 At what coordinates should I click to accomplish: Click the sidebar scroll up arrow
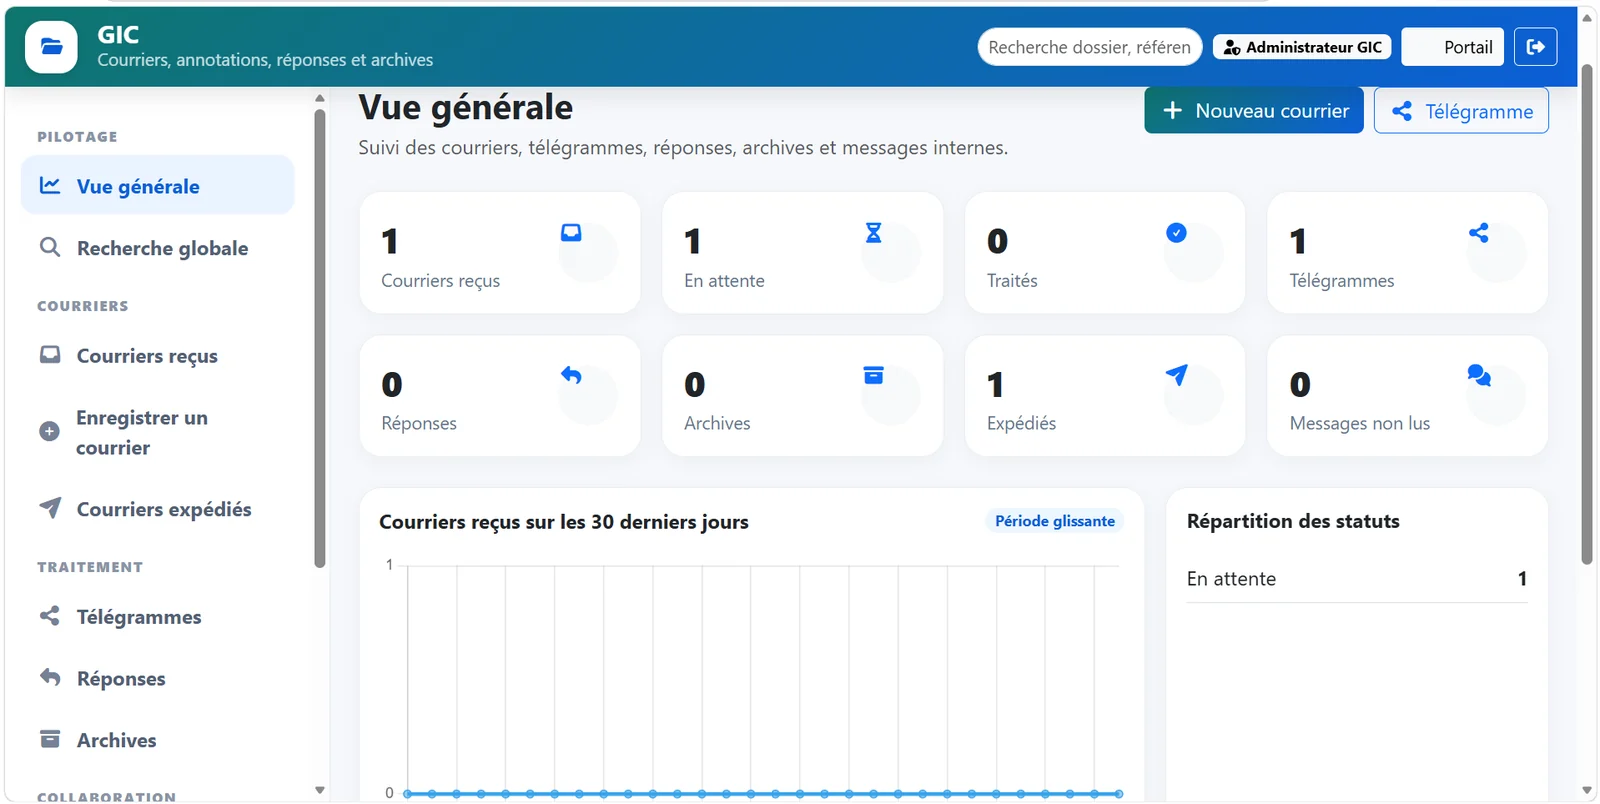click(x=320, y=98)
